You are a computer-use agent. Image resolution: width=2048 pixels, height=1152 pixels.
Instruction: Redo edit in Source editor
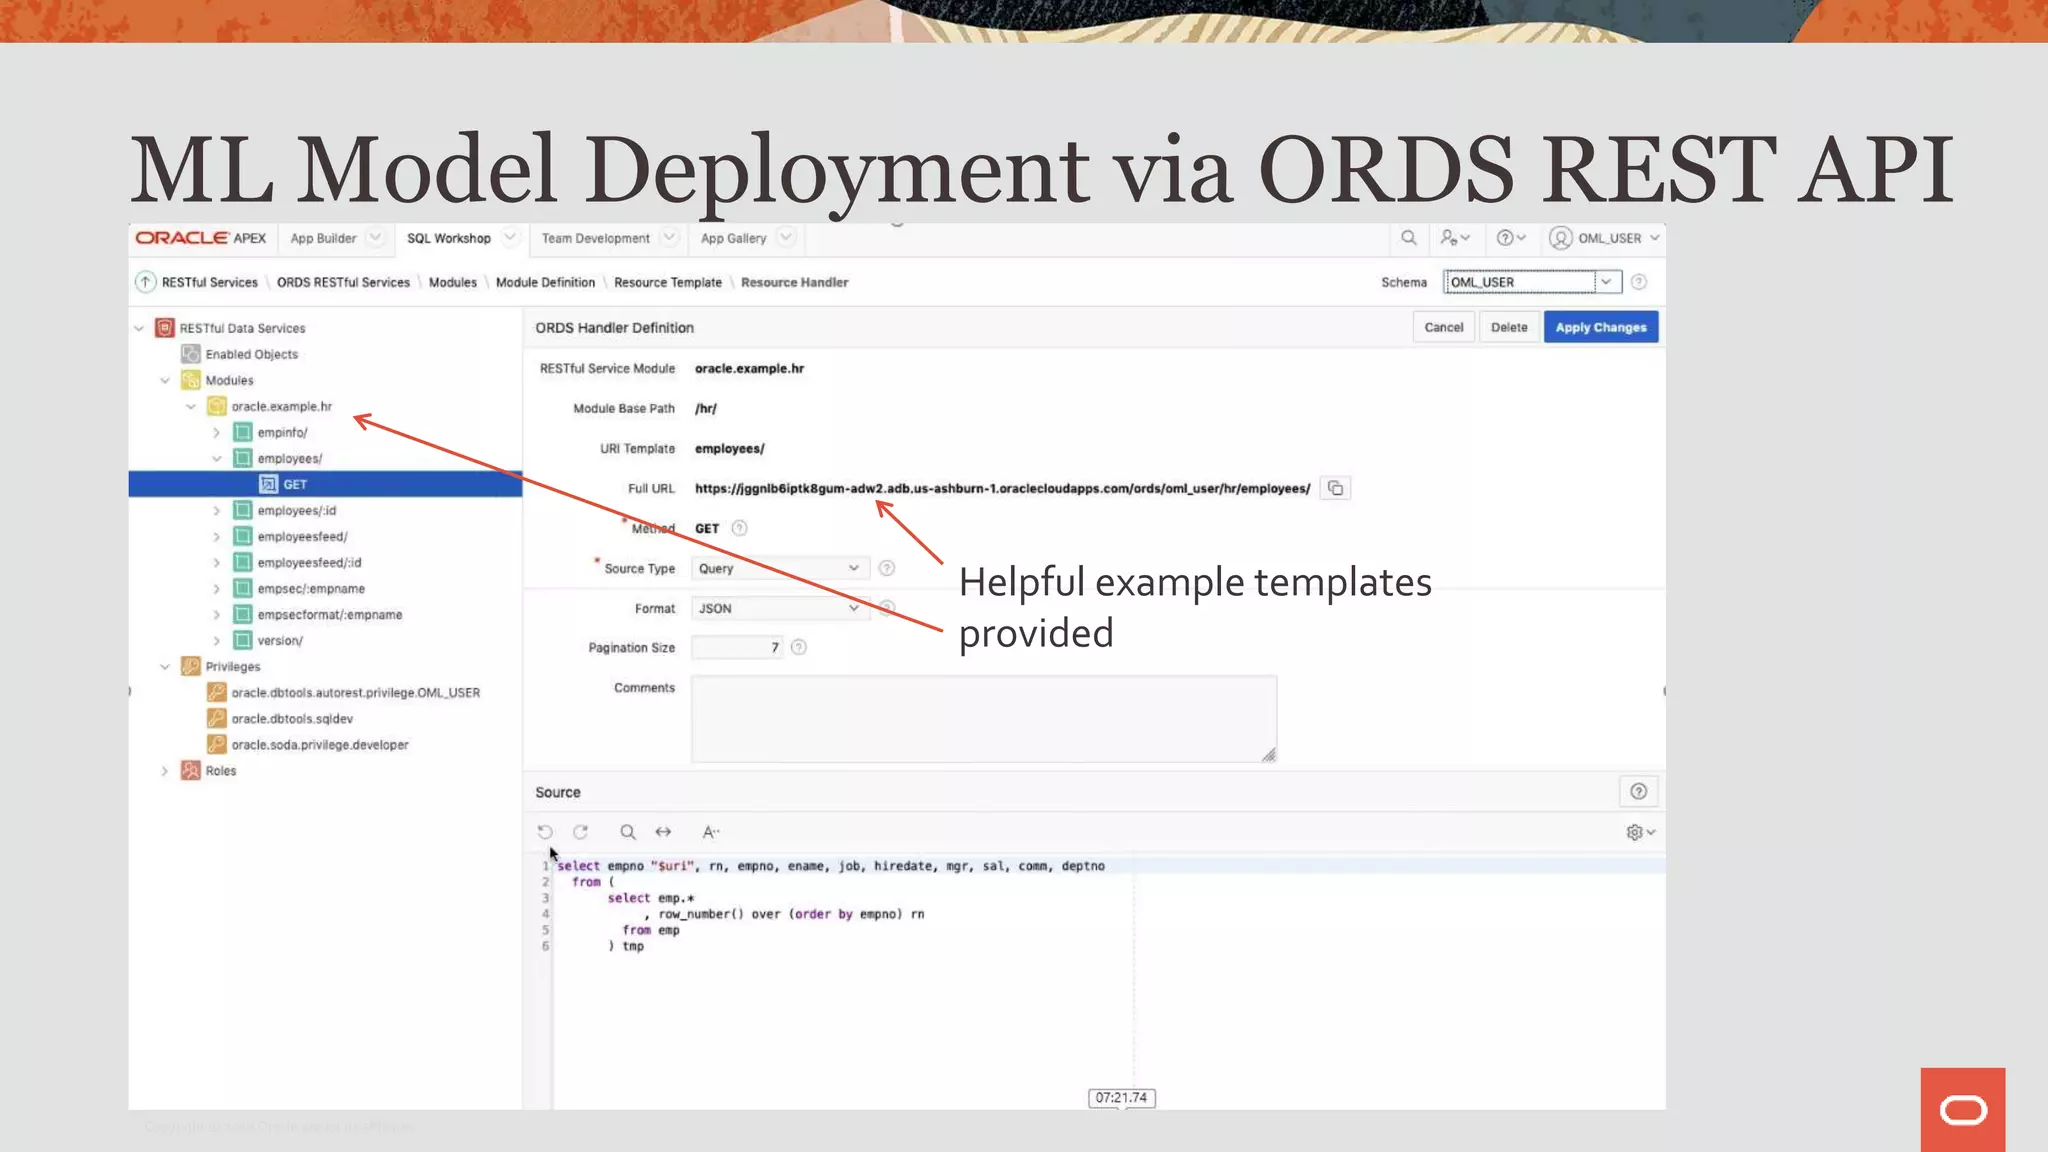[x=580, y=832]
